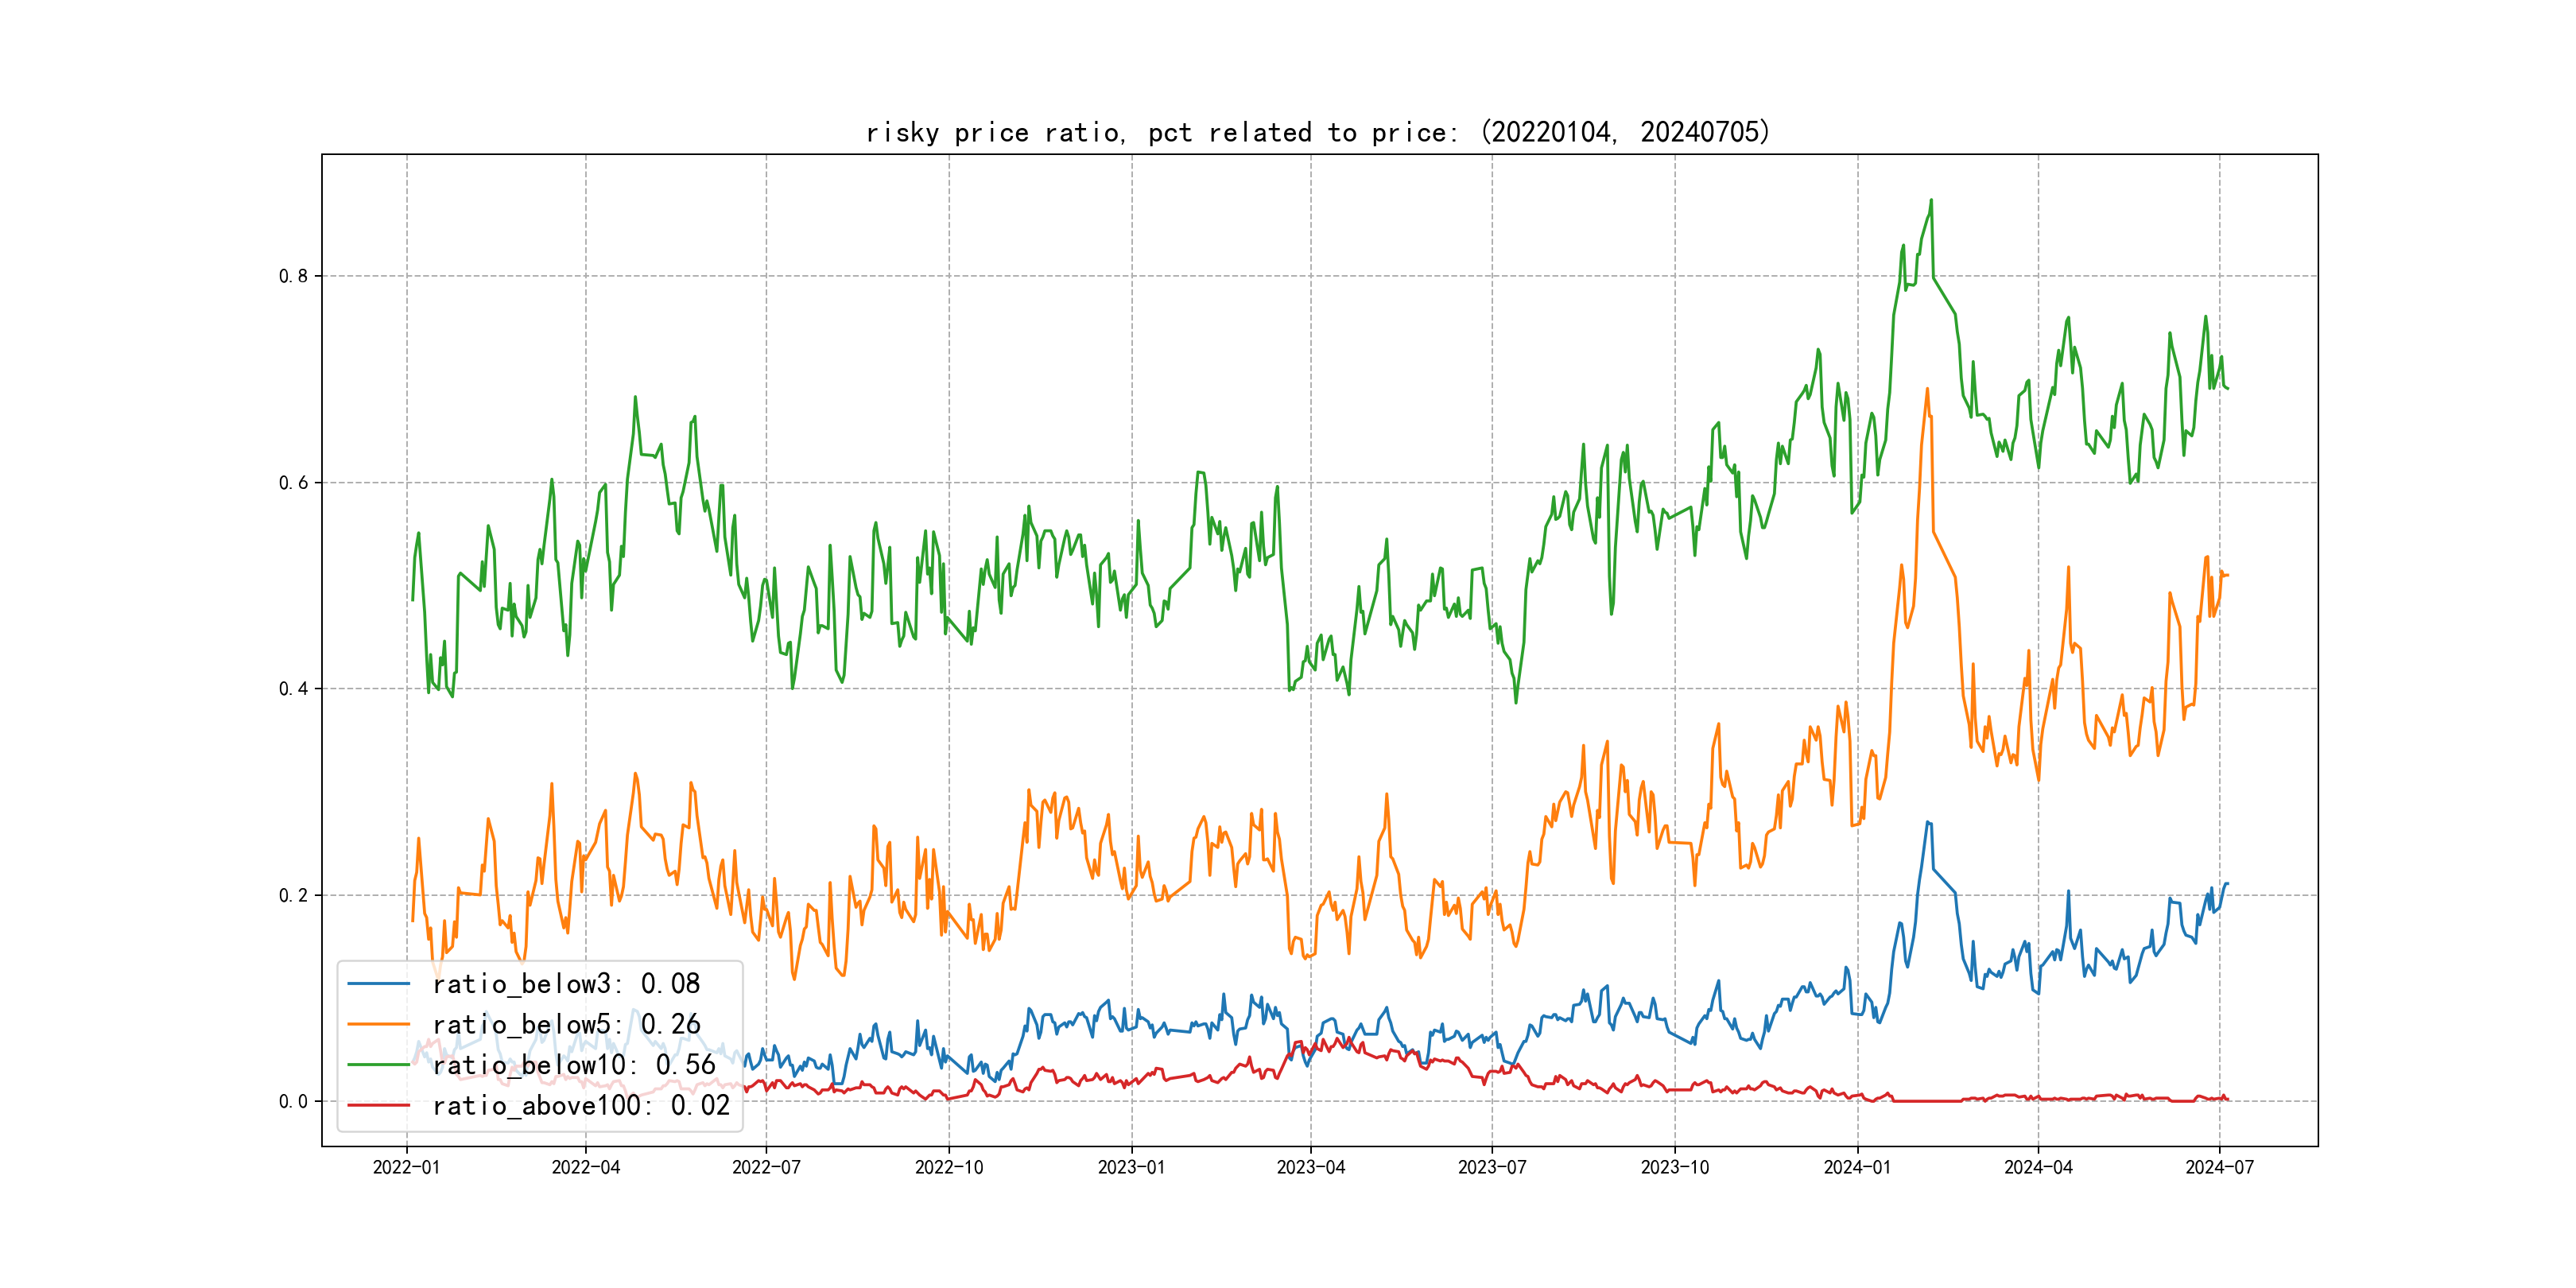Click the 2024-07 x-axis tick label
This screenshot has width=2576, height=1288.
[2219, 1167]
